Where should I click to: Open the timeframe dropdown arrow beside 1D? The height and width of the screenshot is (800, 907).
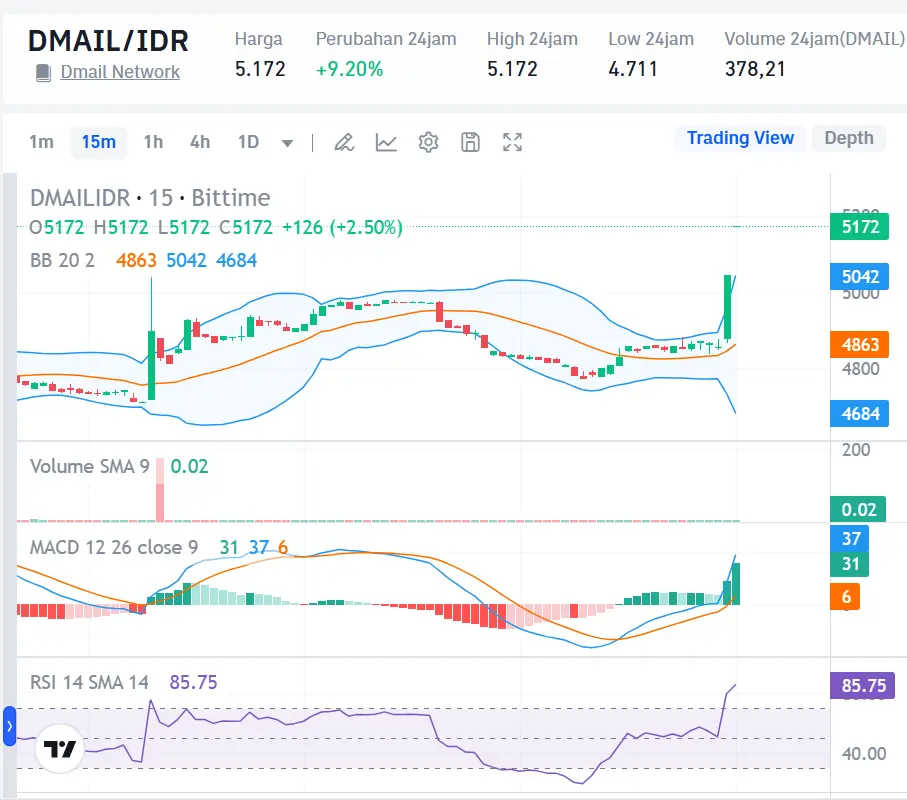click(x=287, y=142)
